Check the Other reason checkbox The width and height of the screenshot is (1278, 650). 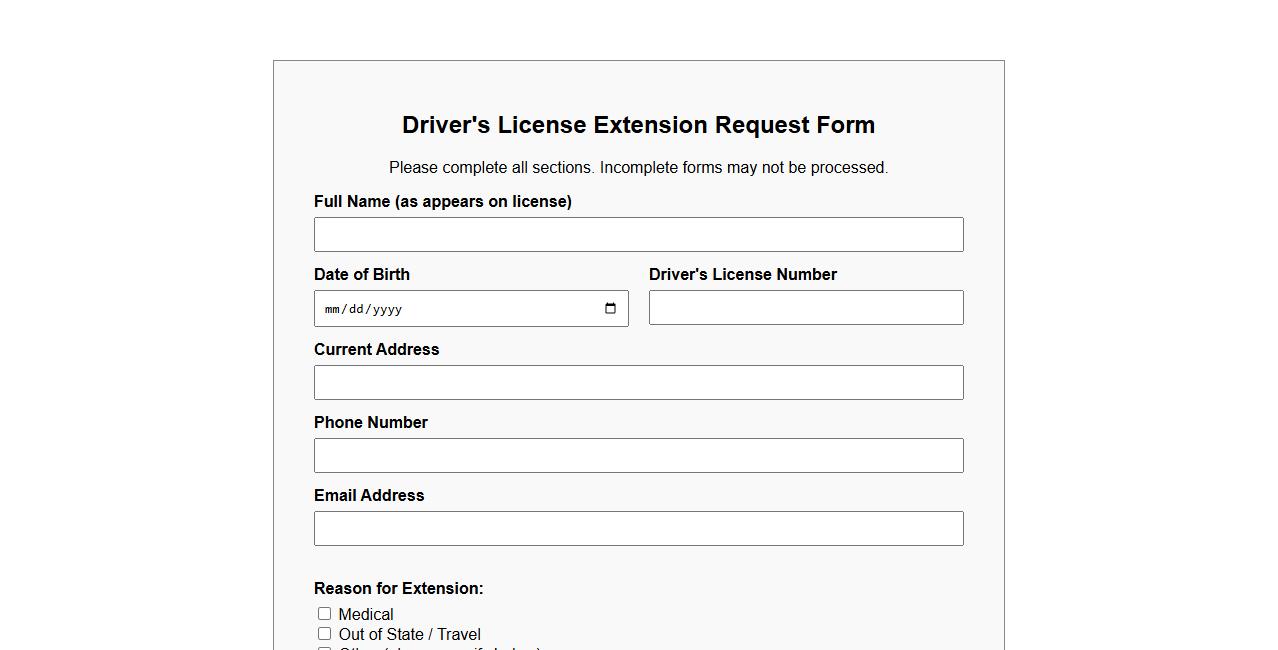(324, 649)
